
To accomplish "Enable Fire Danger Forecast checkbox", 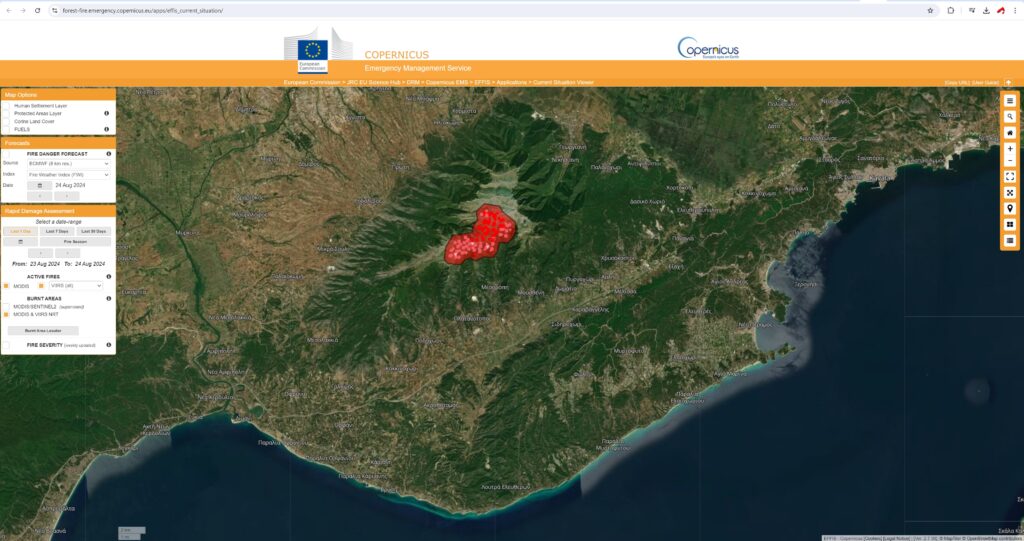I will point(7,154).
